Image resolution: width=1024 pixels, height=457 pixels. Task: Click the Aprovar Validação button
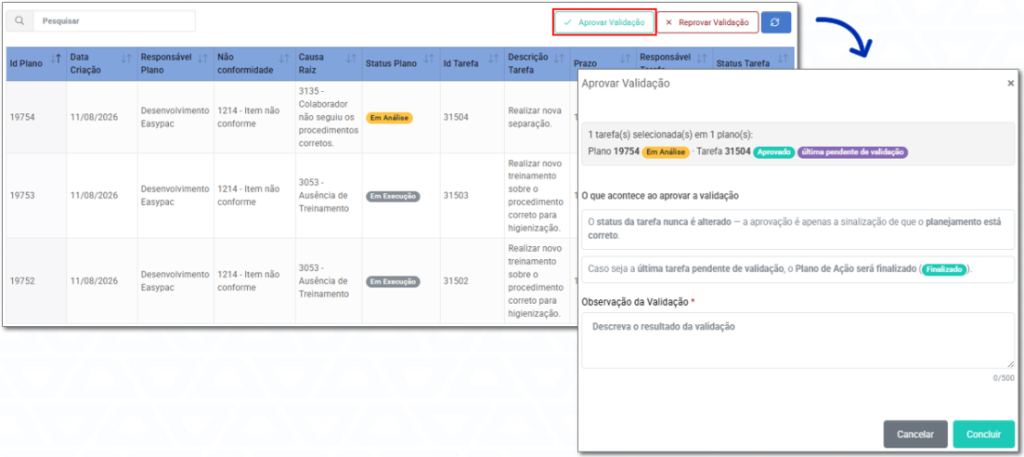tap(604, 22)
